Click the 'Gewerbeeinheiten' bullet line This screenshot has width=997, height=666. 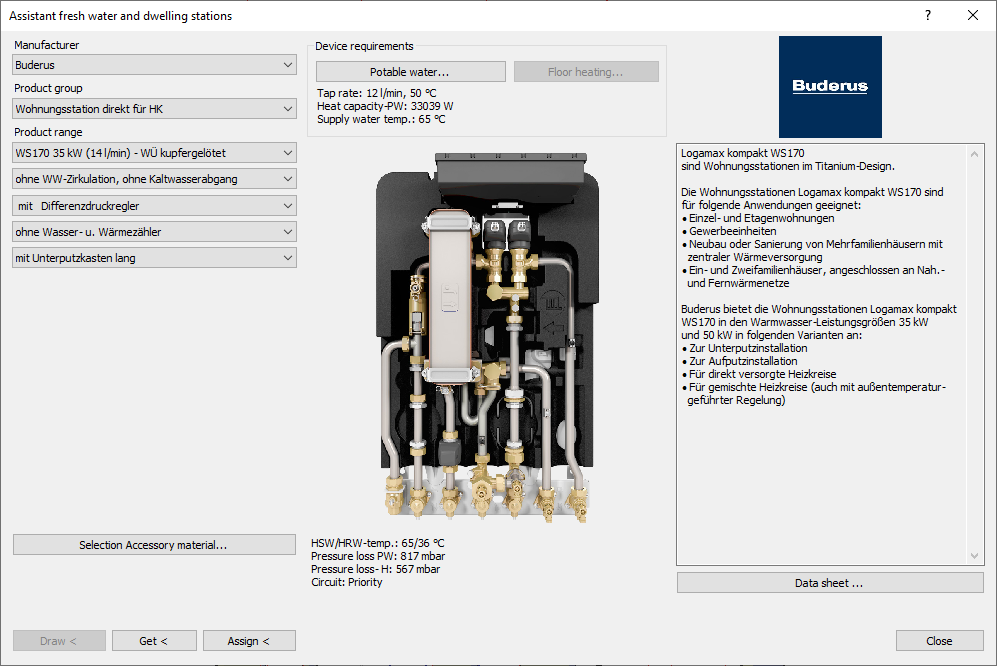point(729,231)
